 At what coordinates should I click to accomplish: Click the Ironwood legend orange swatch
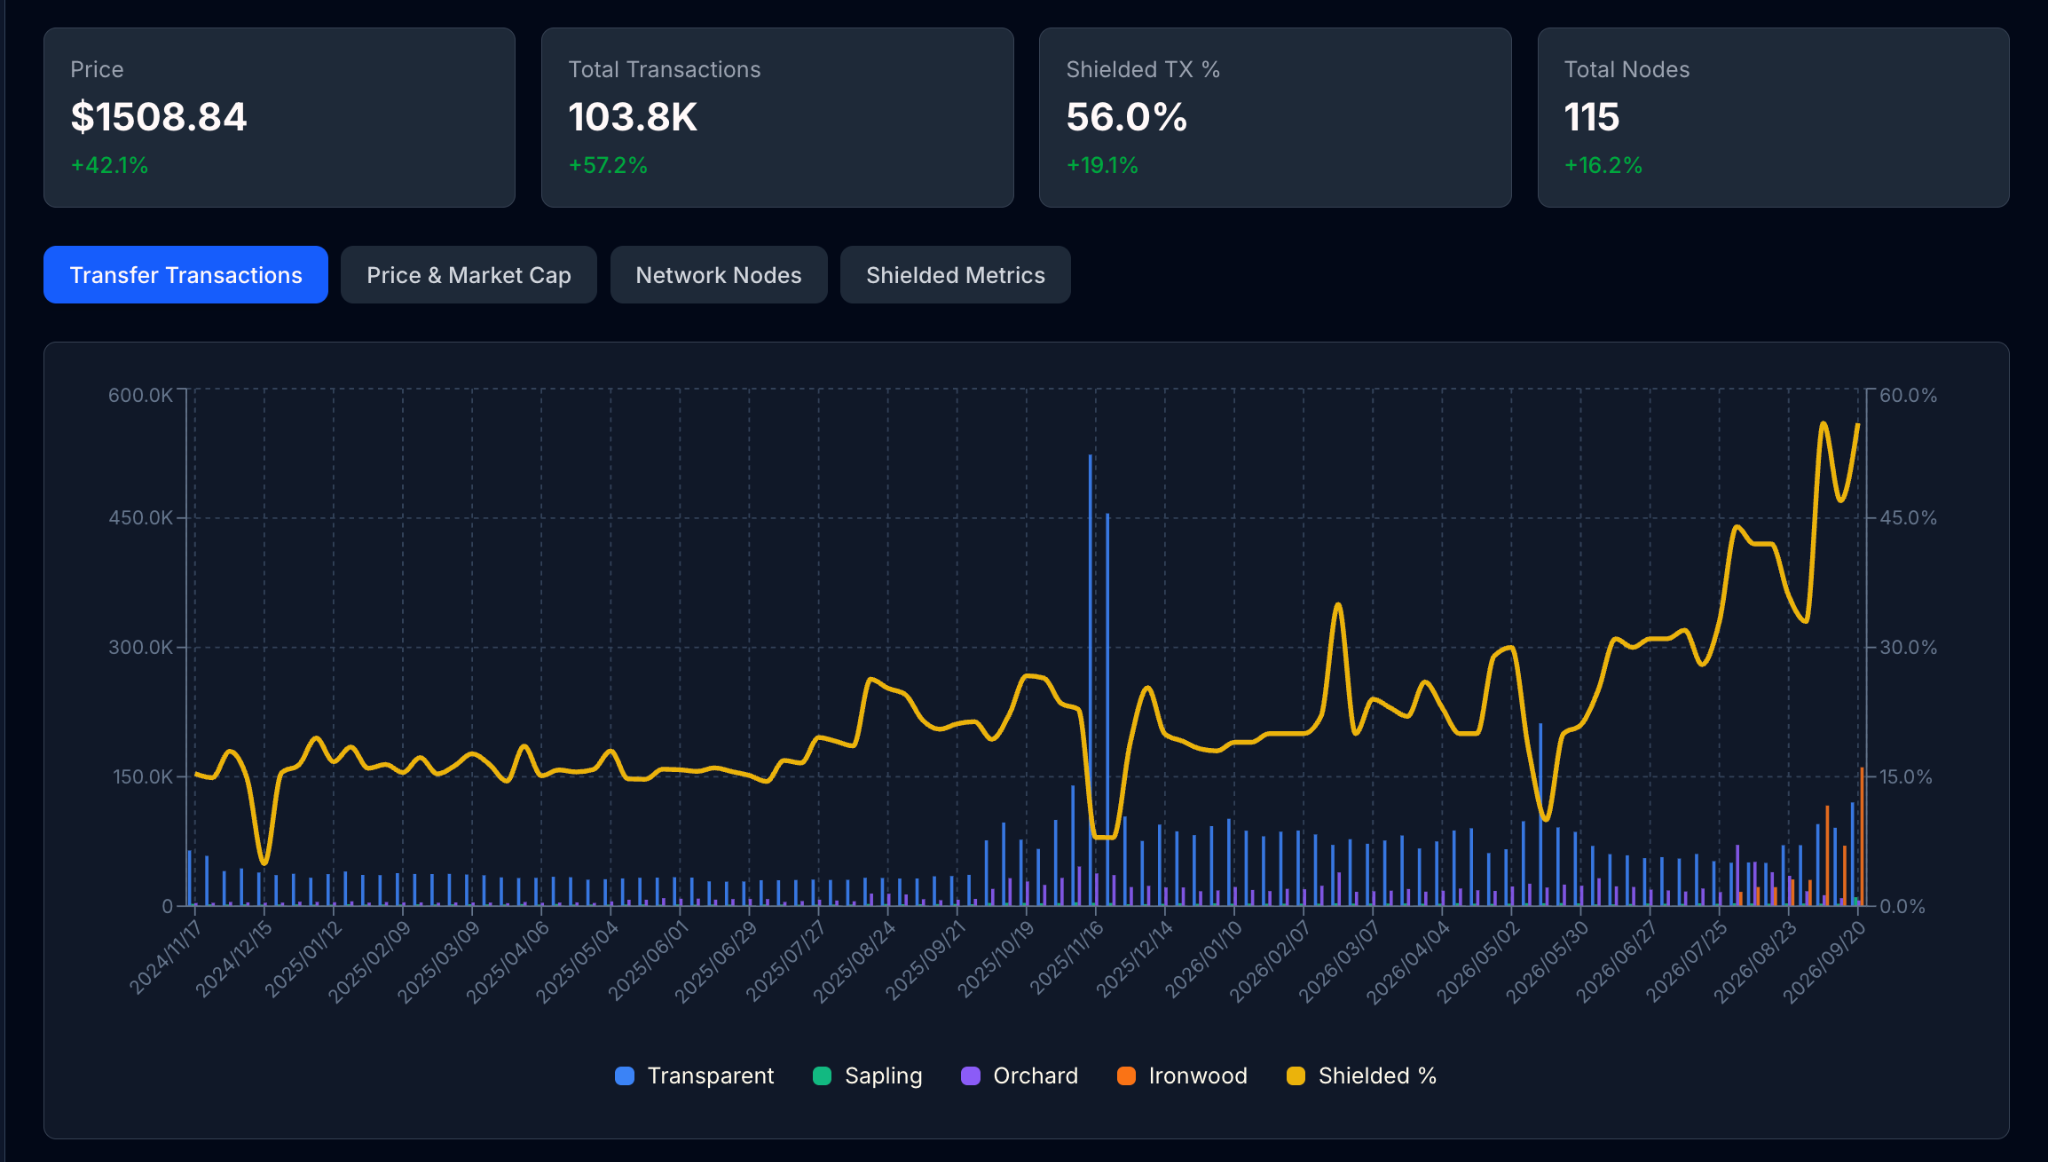pyautogui.click(x=1126, y=1076)
